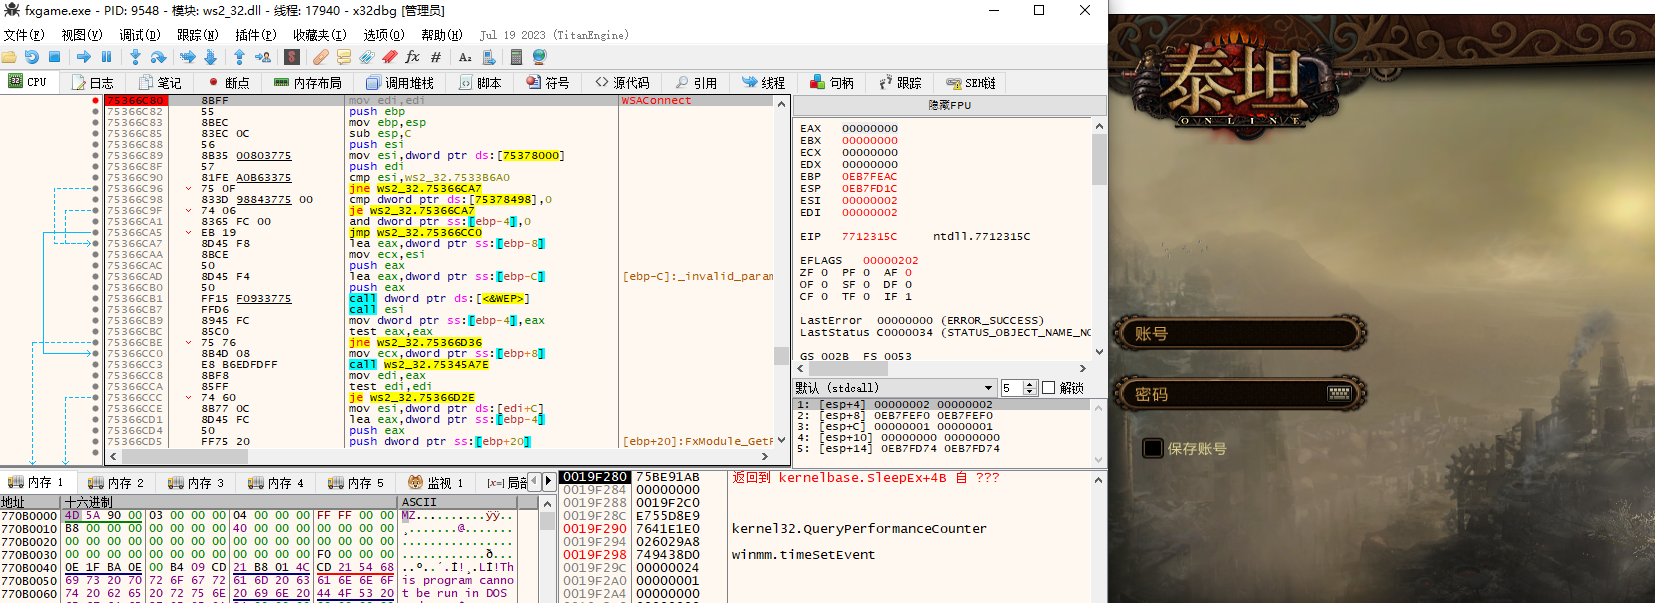Click keyboard icon in 密码 field
Viewport: 1655px width, 603px height.
coord(1339,394)
